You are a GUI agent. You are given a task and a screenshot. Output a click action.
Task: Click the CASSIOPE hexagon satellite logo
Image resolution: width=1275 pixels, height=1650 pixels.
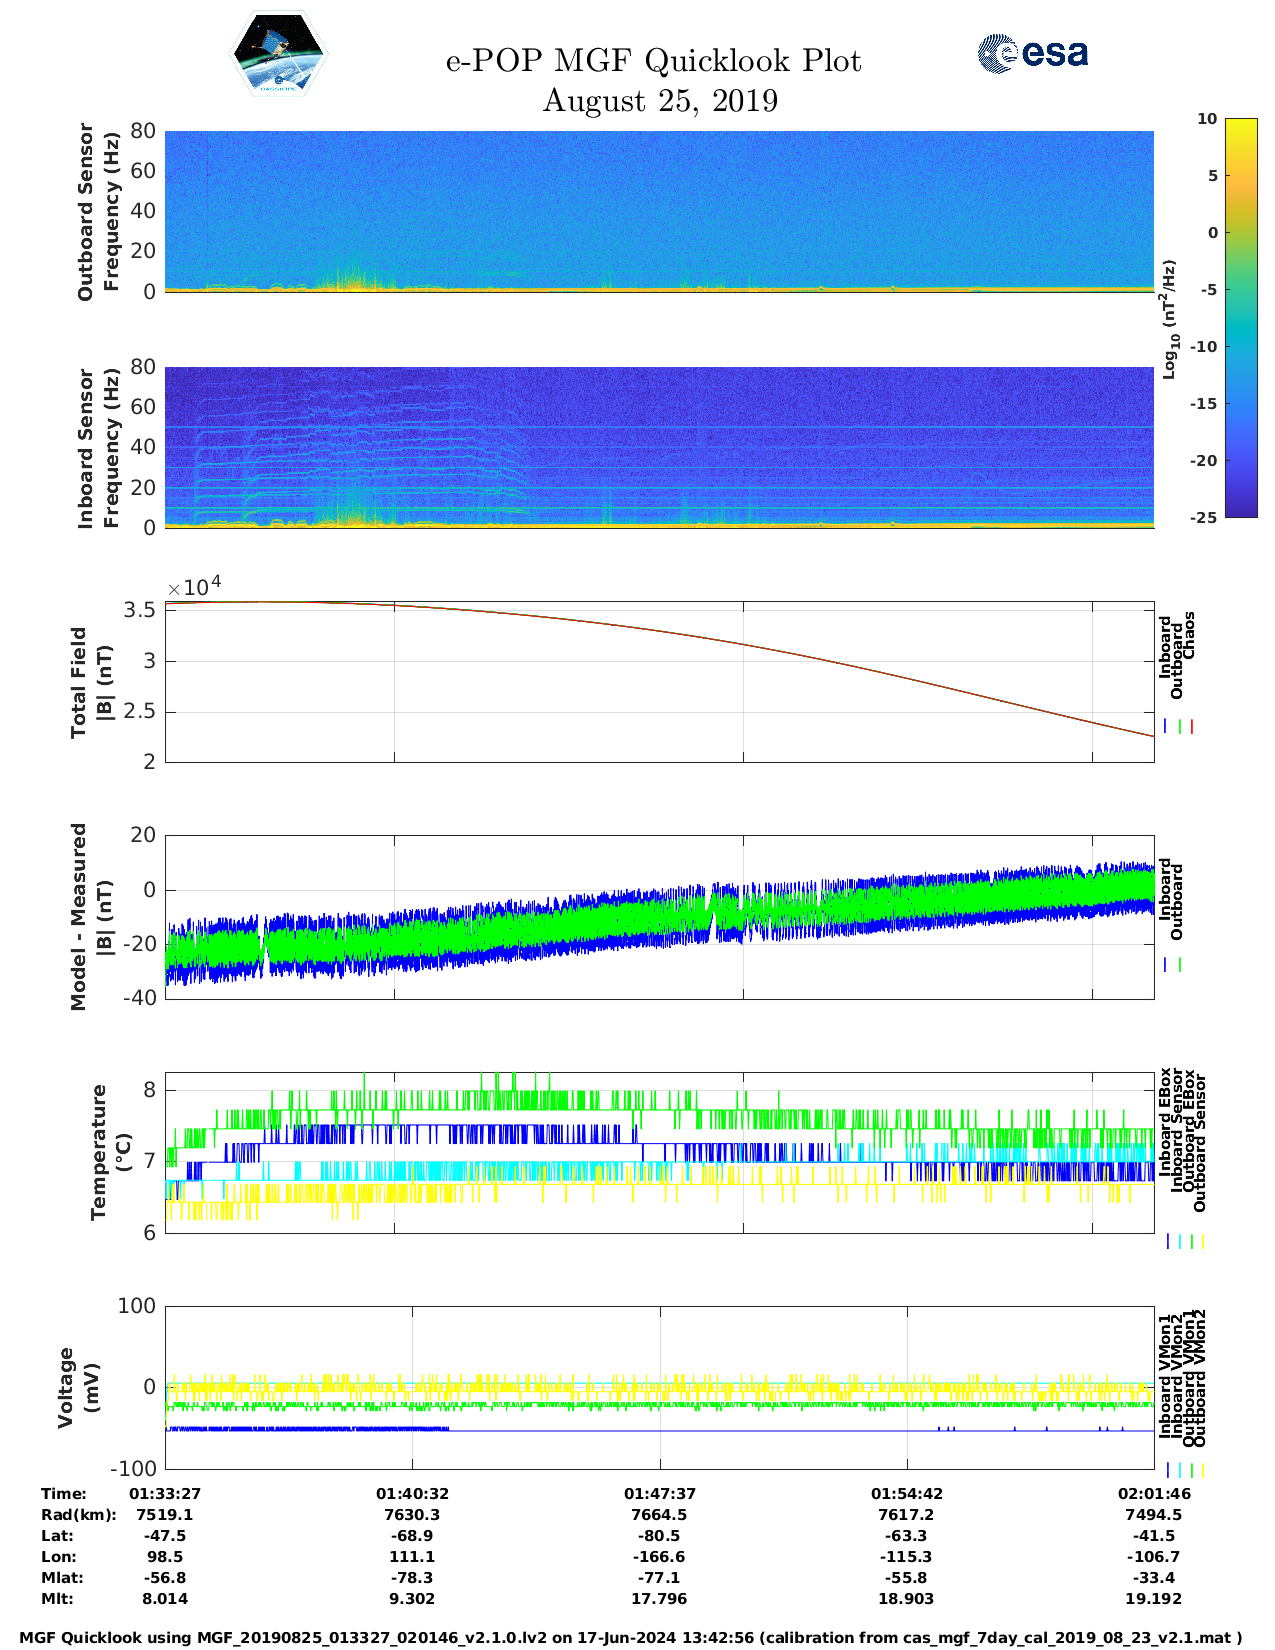pos(279,54)
